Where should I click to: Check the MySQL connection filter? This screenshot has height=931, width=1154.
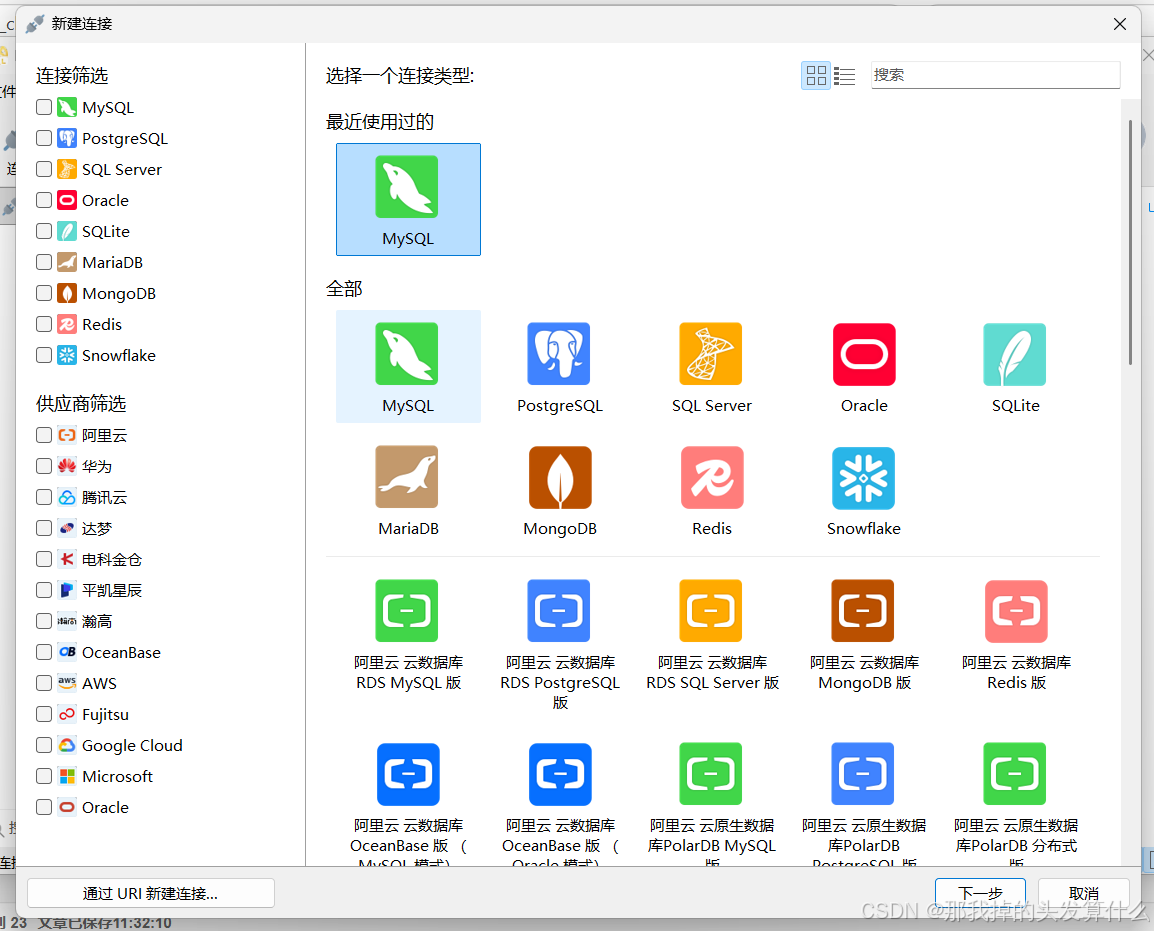click(44, 107)
